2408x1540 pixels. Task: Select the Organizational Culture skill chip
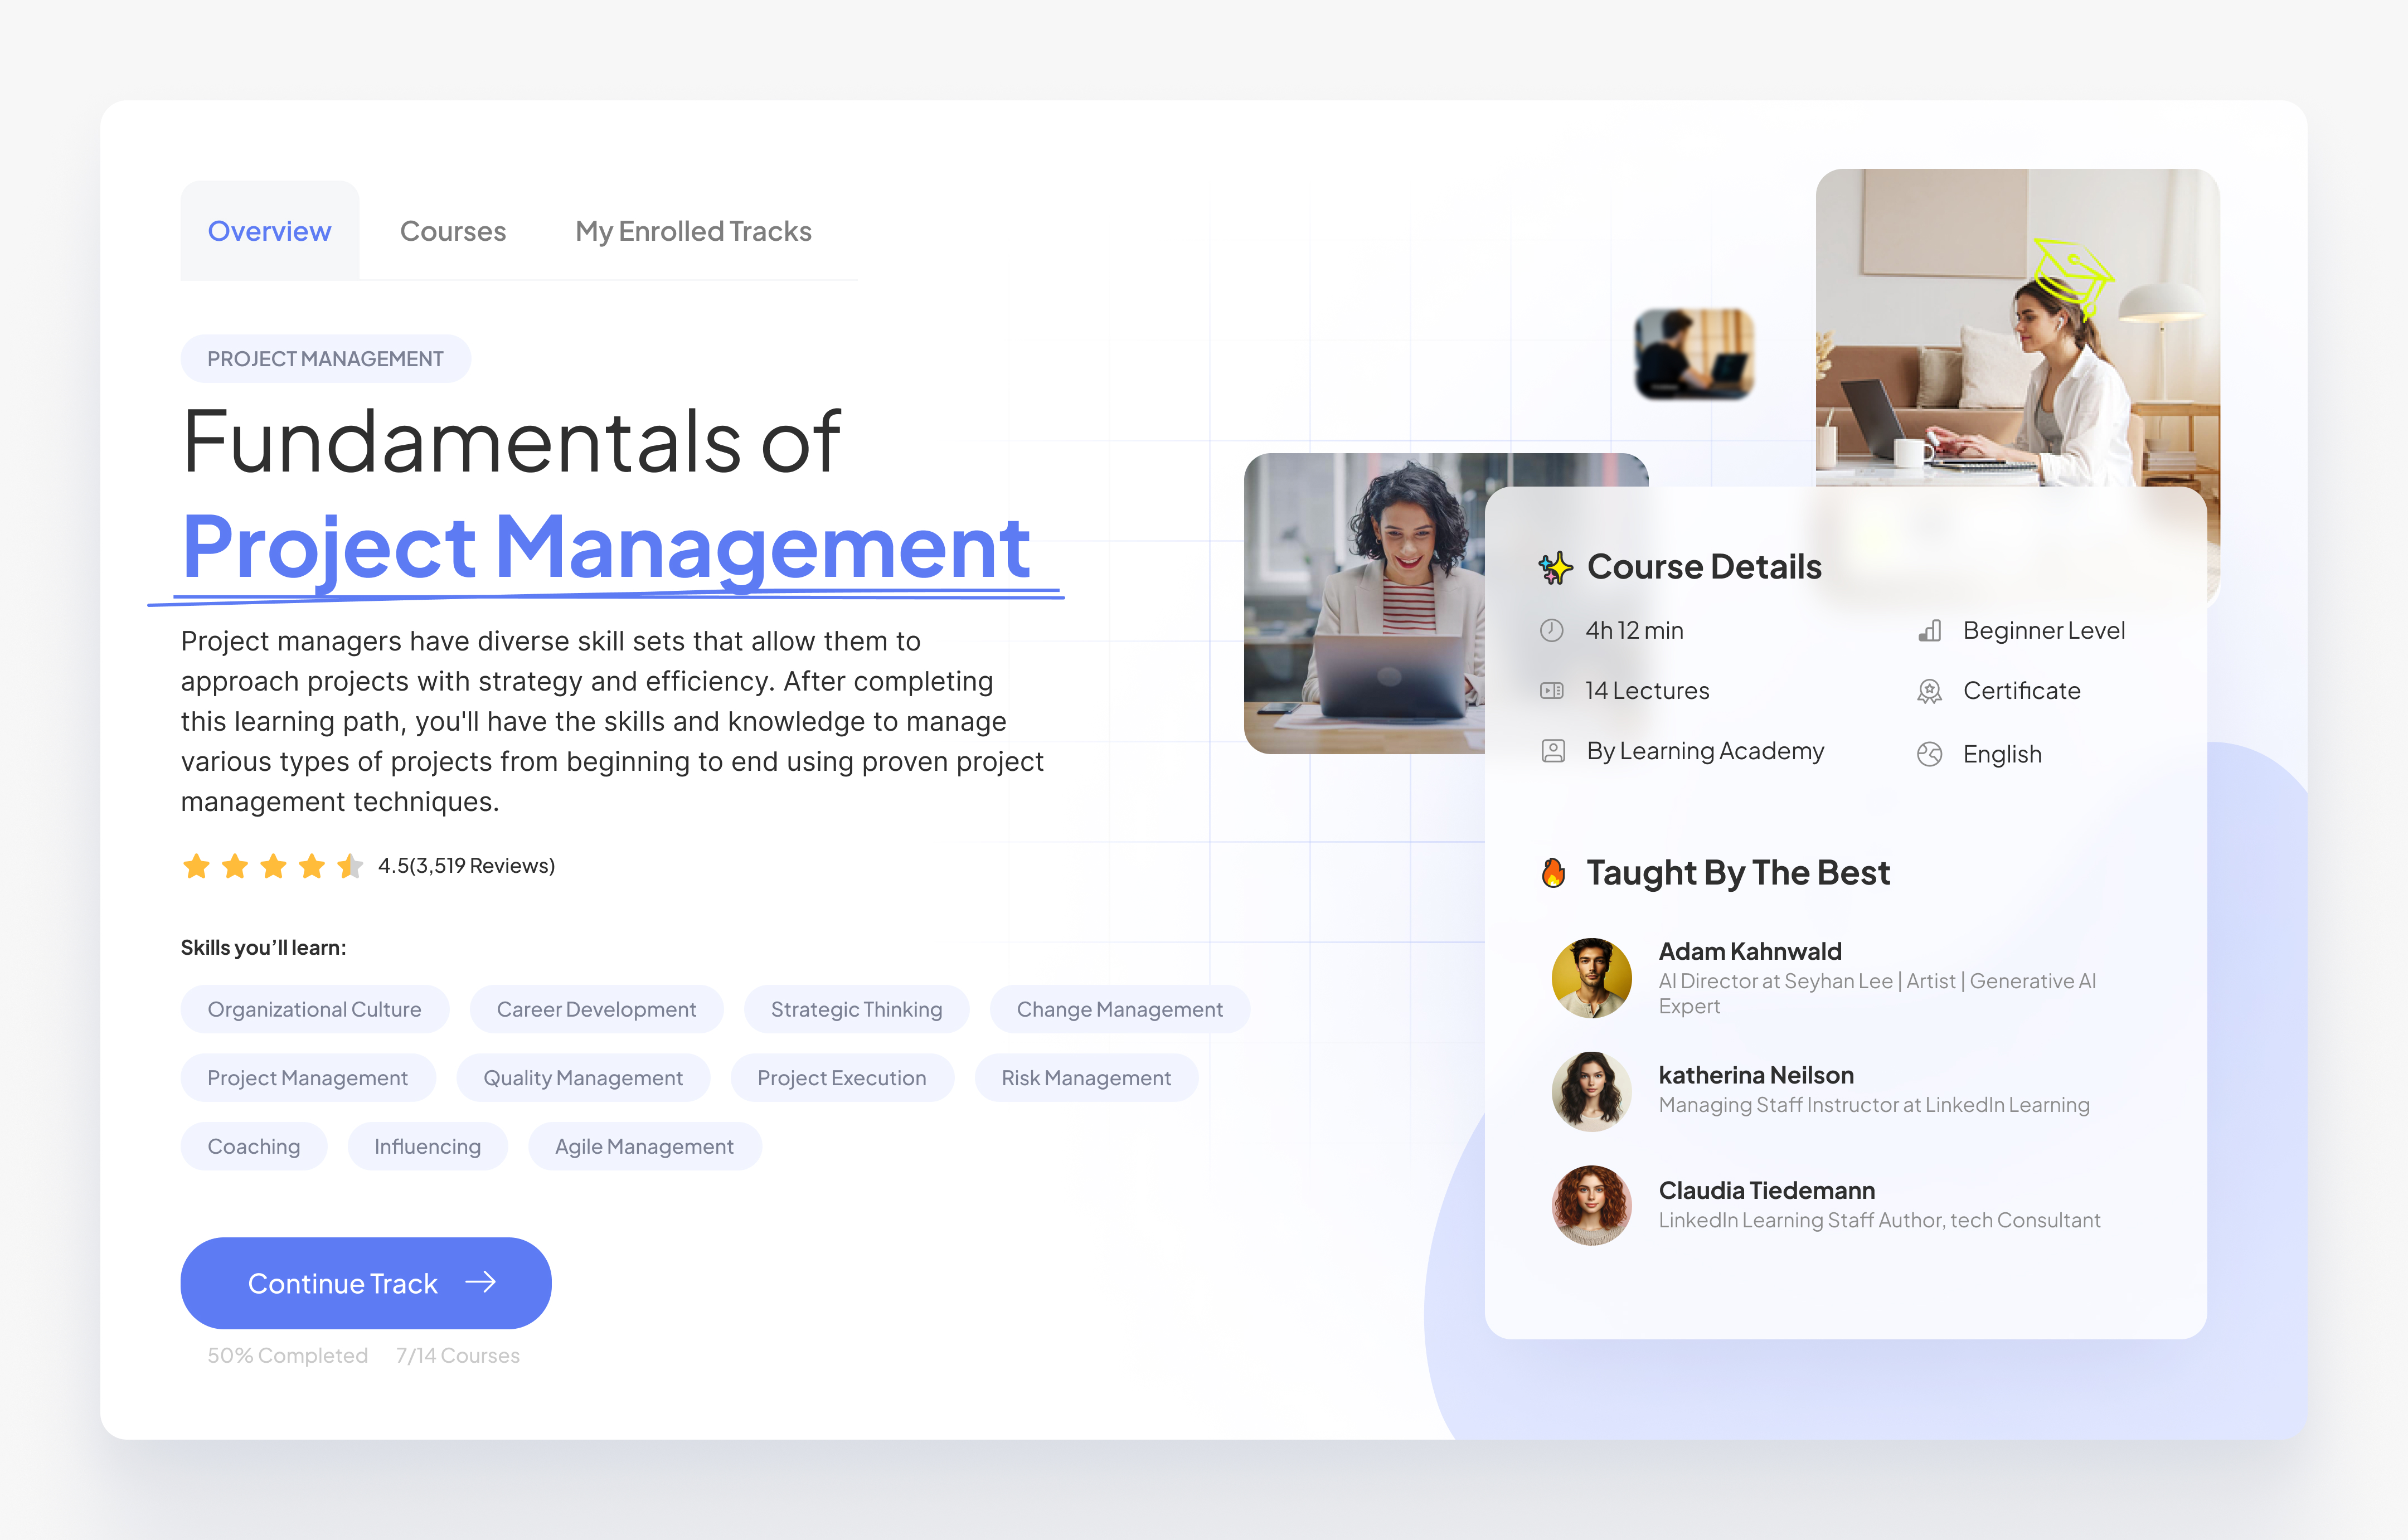click(x=314, y=1009)
